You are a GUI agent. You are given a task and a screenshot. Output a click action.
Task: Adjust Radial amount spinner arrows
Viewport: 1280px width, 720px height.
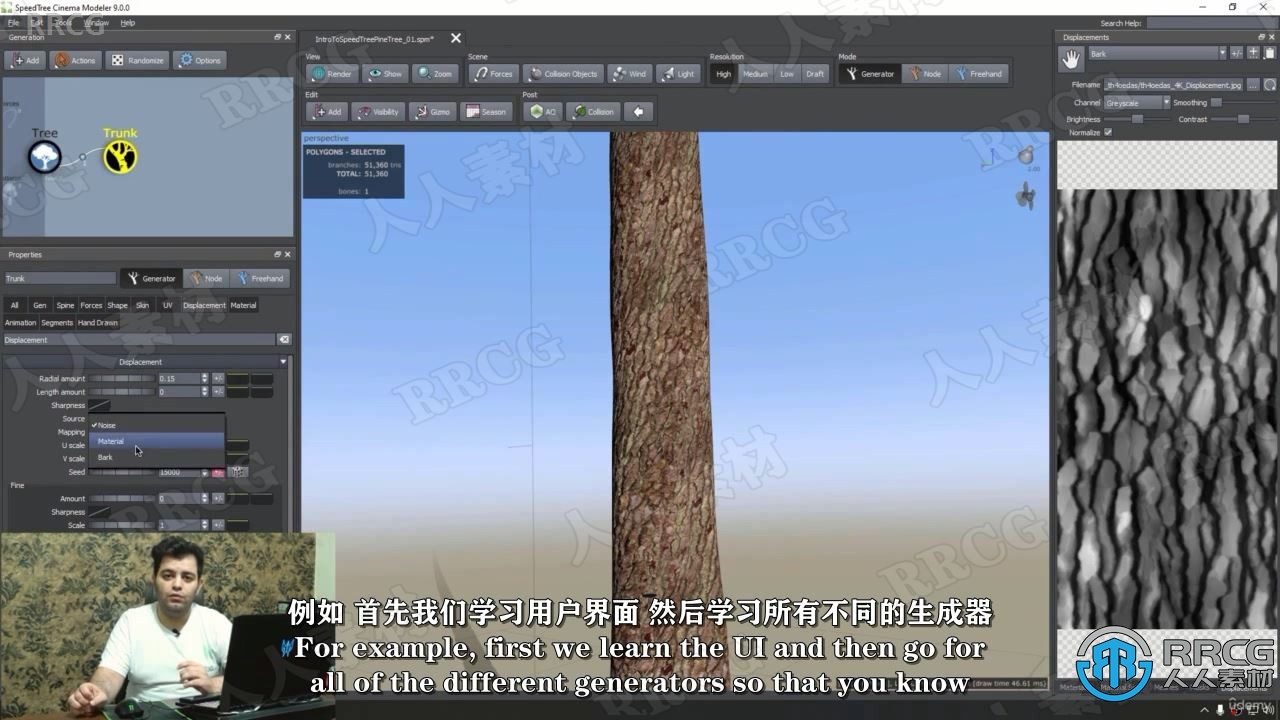(x=205, y=379)
